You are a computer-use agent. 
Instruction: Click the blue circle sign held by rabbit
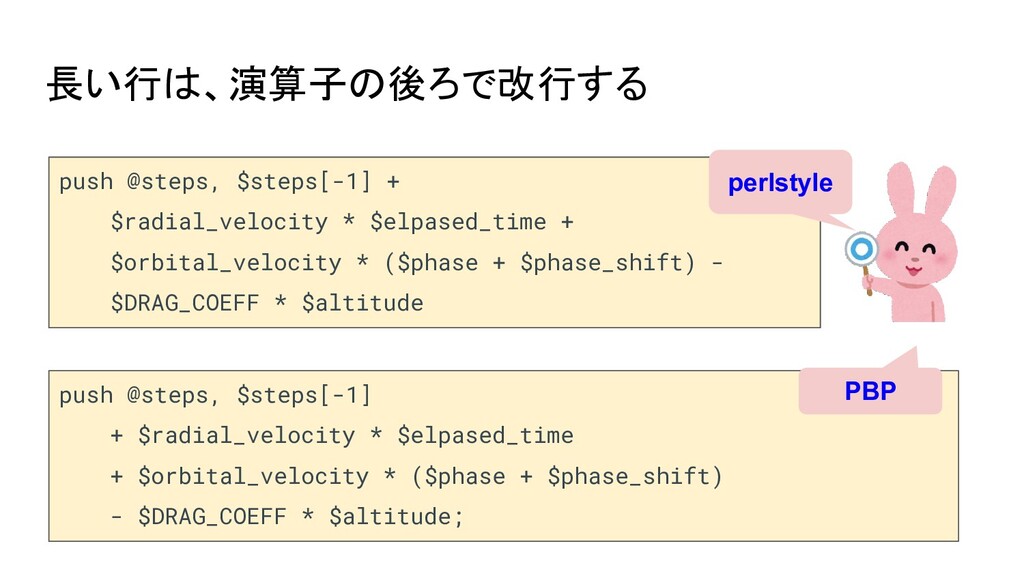[861, 249]
